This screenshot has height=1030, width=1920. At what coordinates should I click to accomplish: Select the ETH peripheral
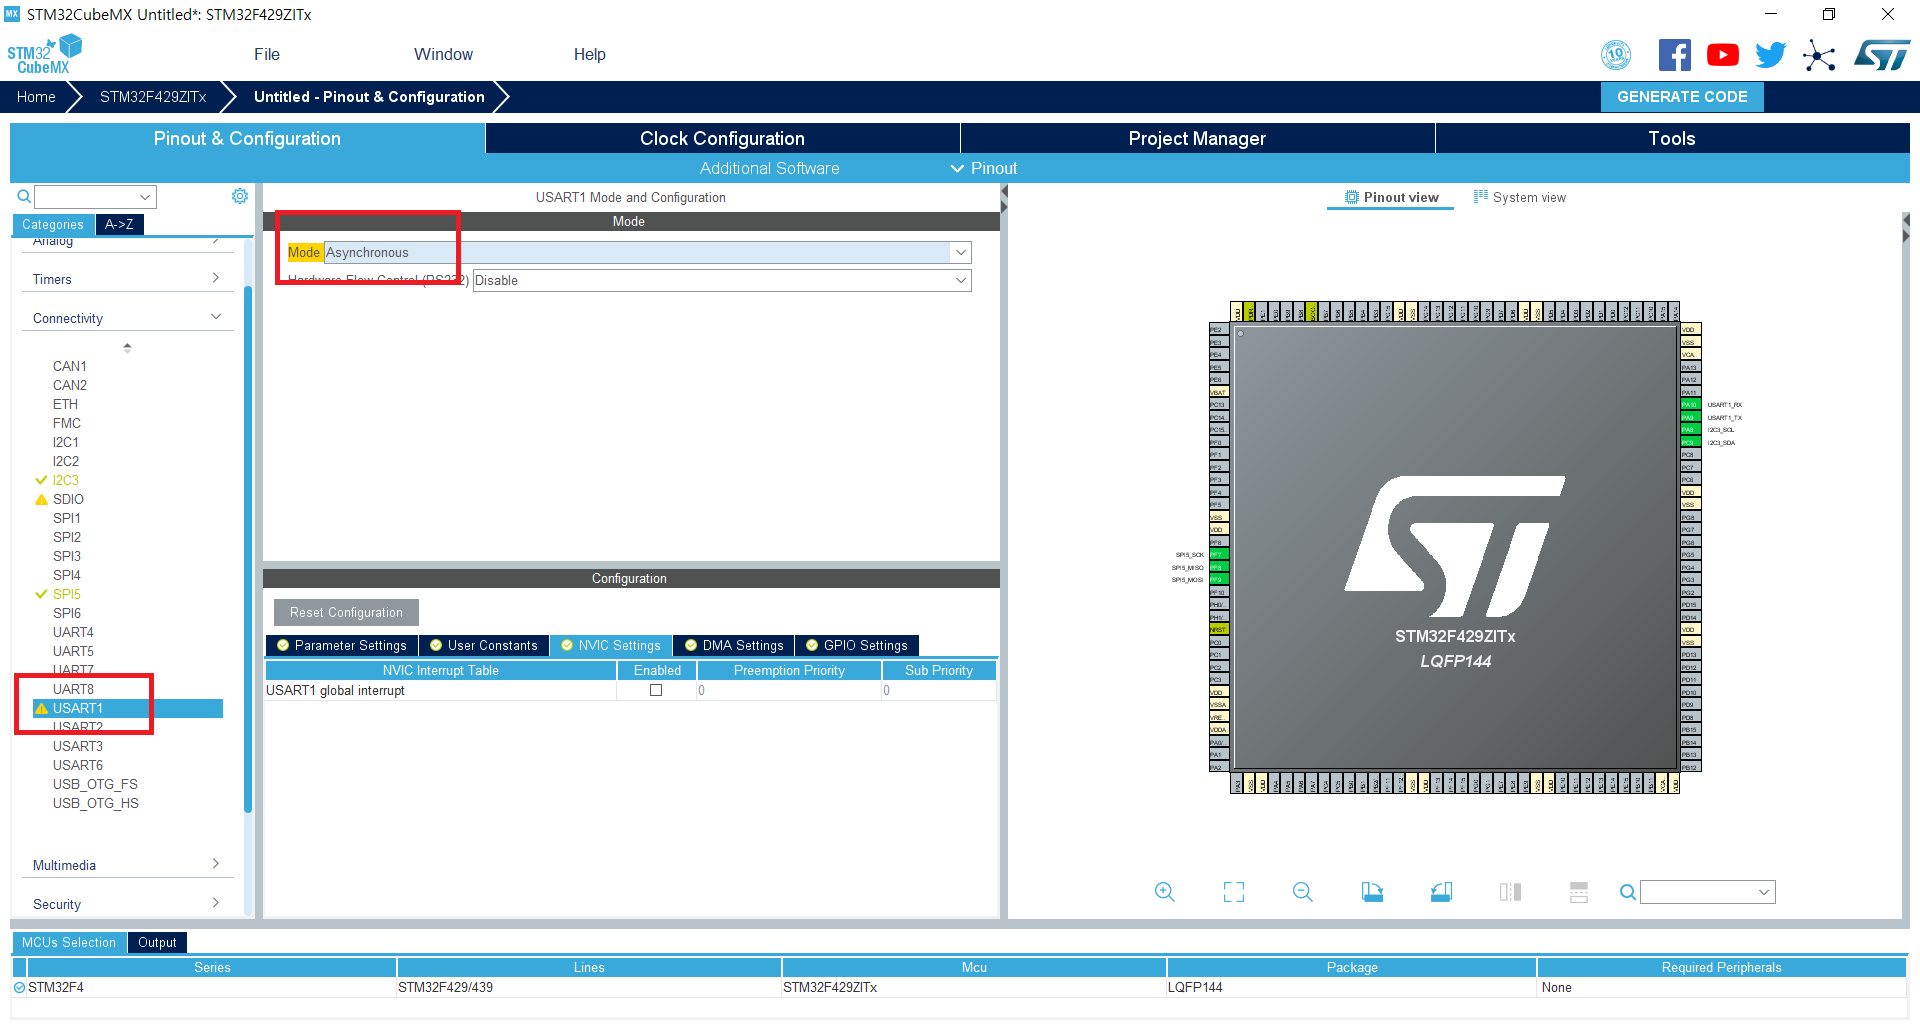(x=65, y=404)
